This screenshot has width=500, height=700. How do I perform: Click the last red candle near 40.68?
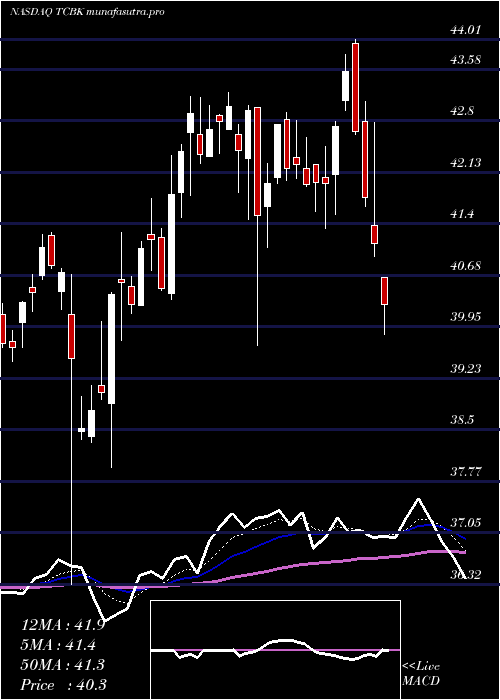click(x=384, y=291)
